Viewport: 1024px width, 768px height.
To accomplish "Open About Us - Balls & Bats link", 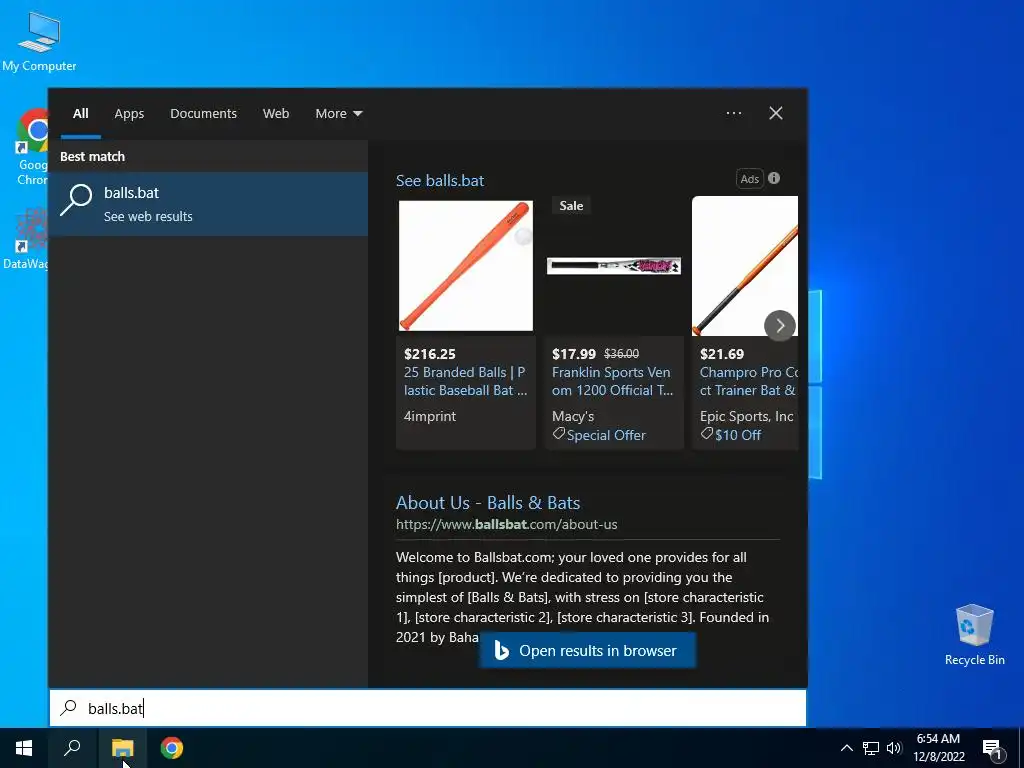I will click(x=488, y=503).
